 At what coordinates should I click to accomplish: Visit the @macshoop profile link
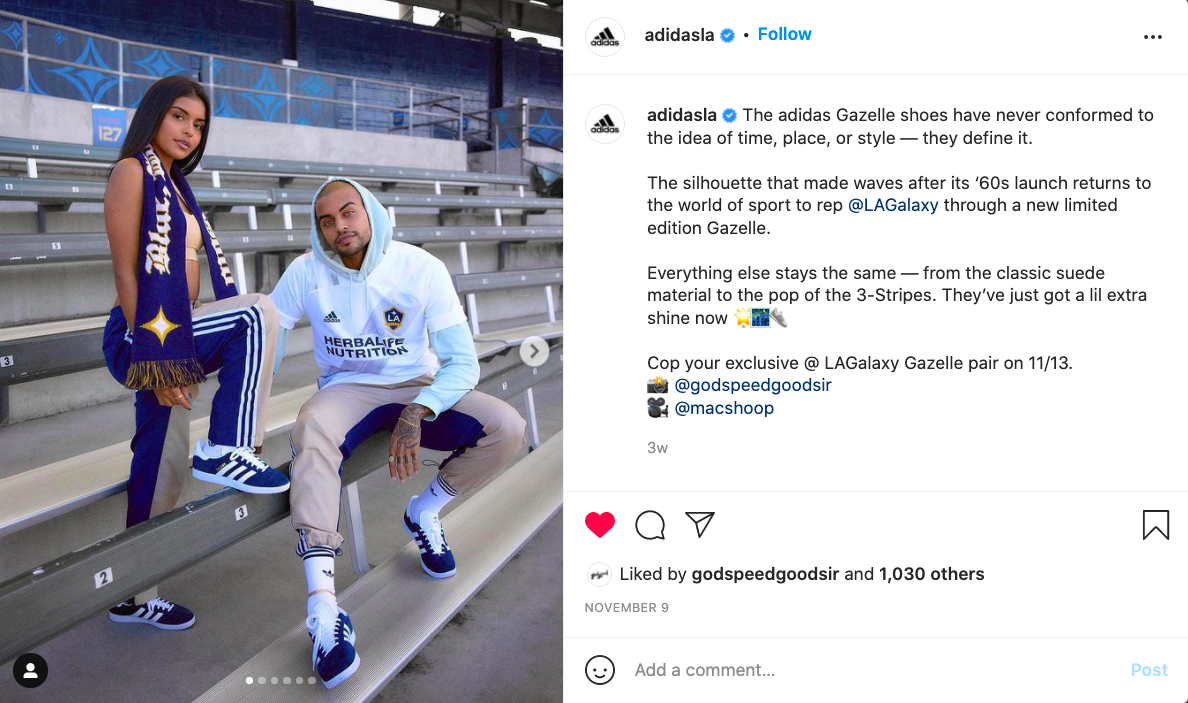coord(724,408)
